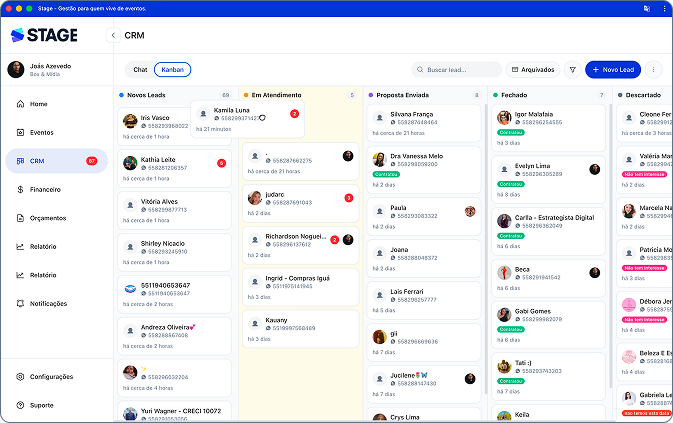This screenshot has width=673, height=423.
Task: Collapse the sidebar with the chevron button
Action: click(x=113, y=35)
